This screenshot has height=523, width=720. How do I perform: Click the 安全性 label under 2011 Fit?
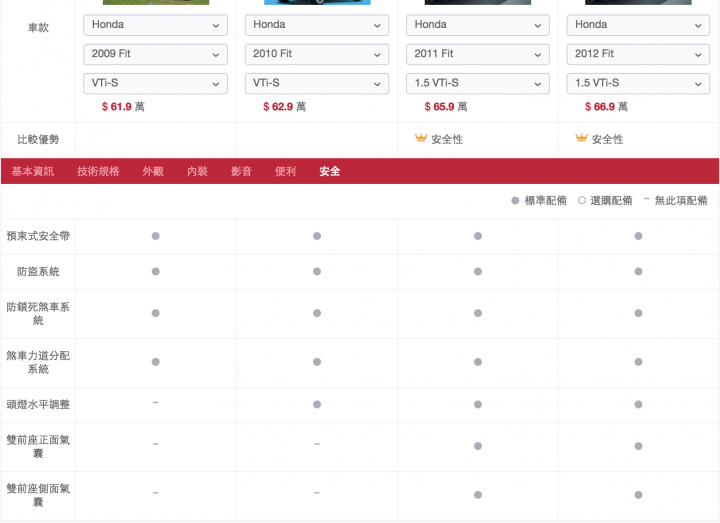[x=447, y=139]
